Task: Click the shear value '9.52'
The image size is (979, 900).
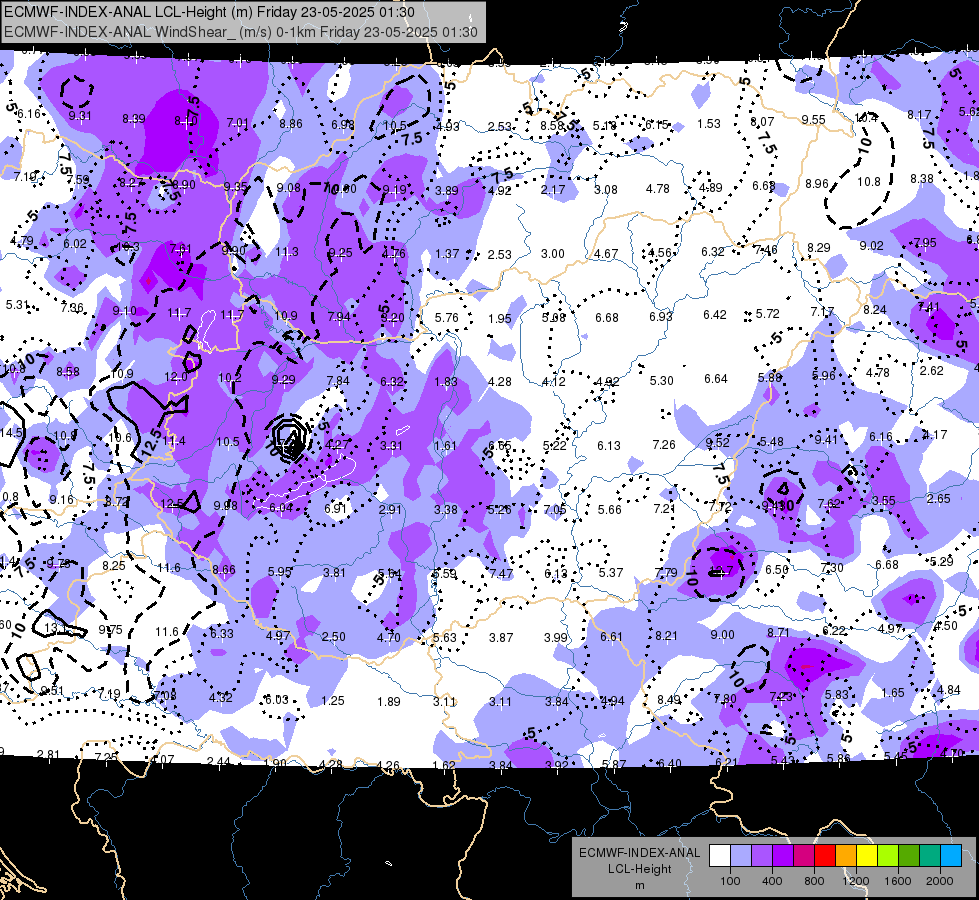Action: click(x=717, y=442)
